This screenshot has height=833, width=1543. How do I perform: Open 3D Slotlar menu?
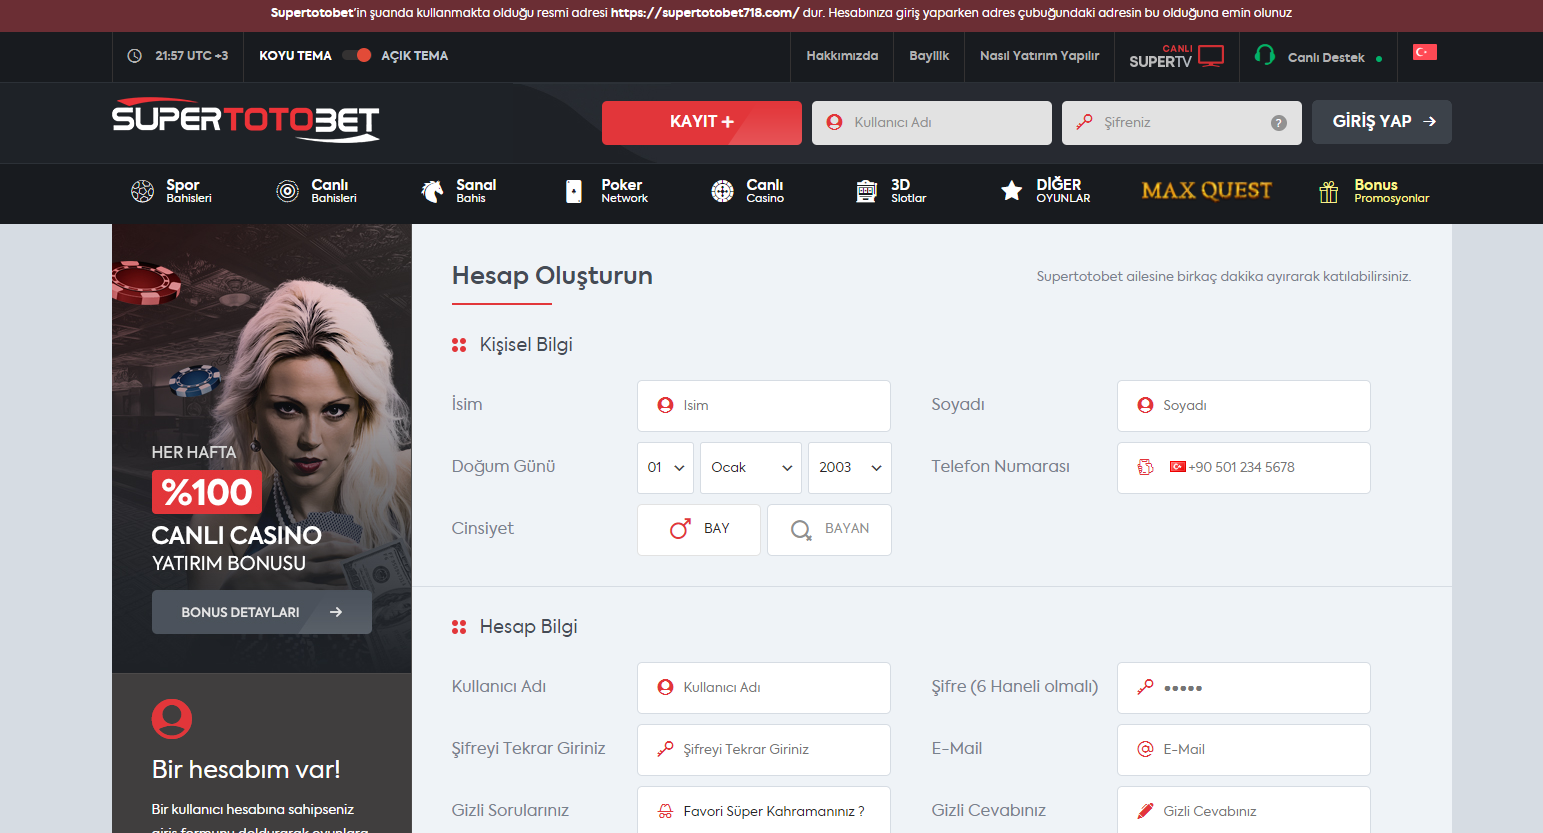pos(891,191)
